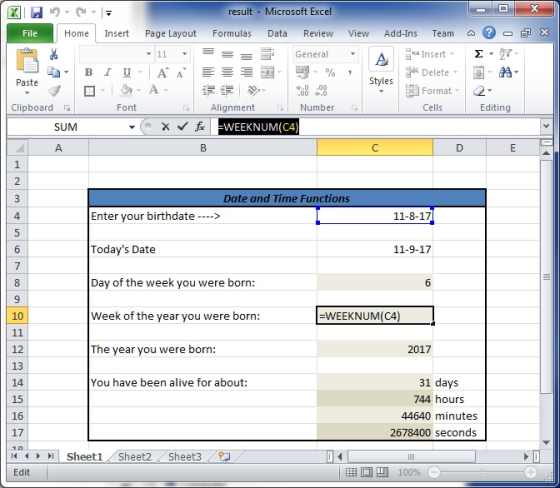
Task: Switch to the Data tab
Action: (277, 34)
